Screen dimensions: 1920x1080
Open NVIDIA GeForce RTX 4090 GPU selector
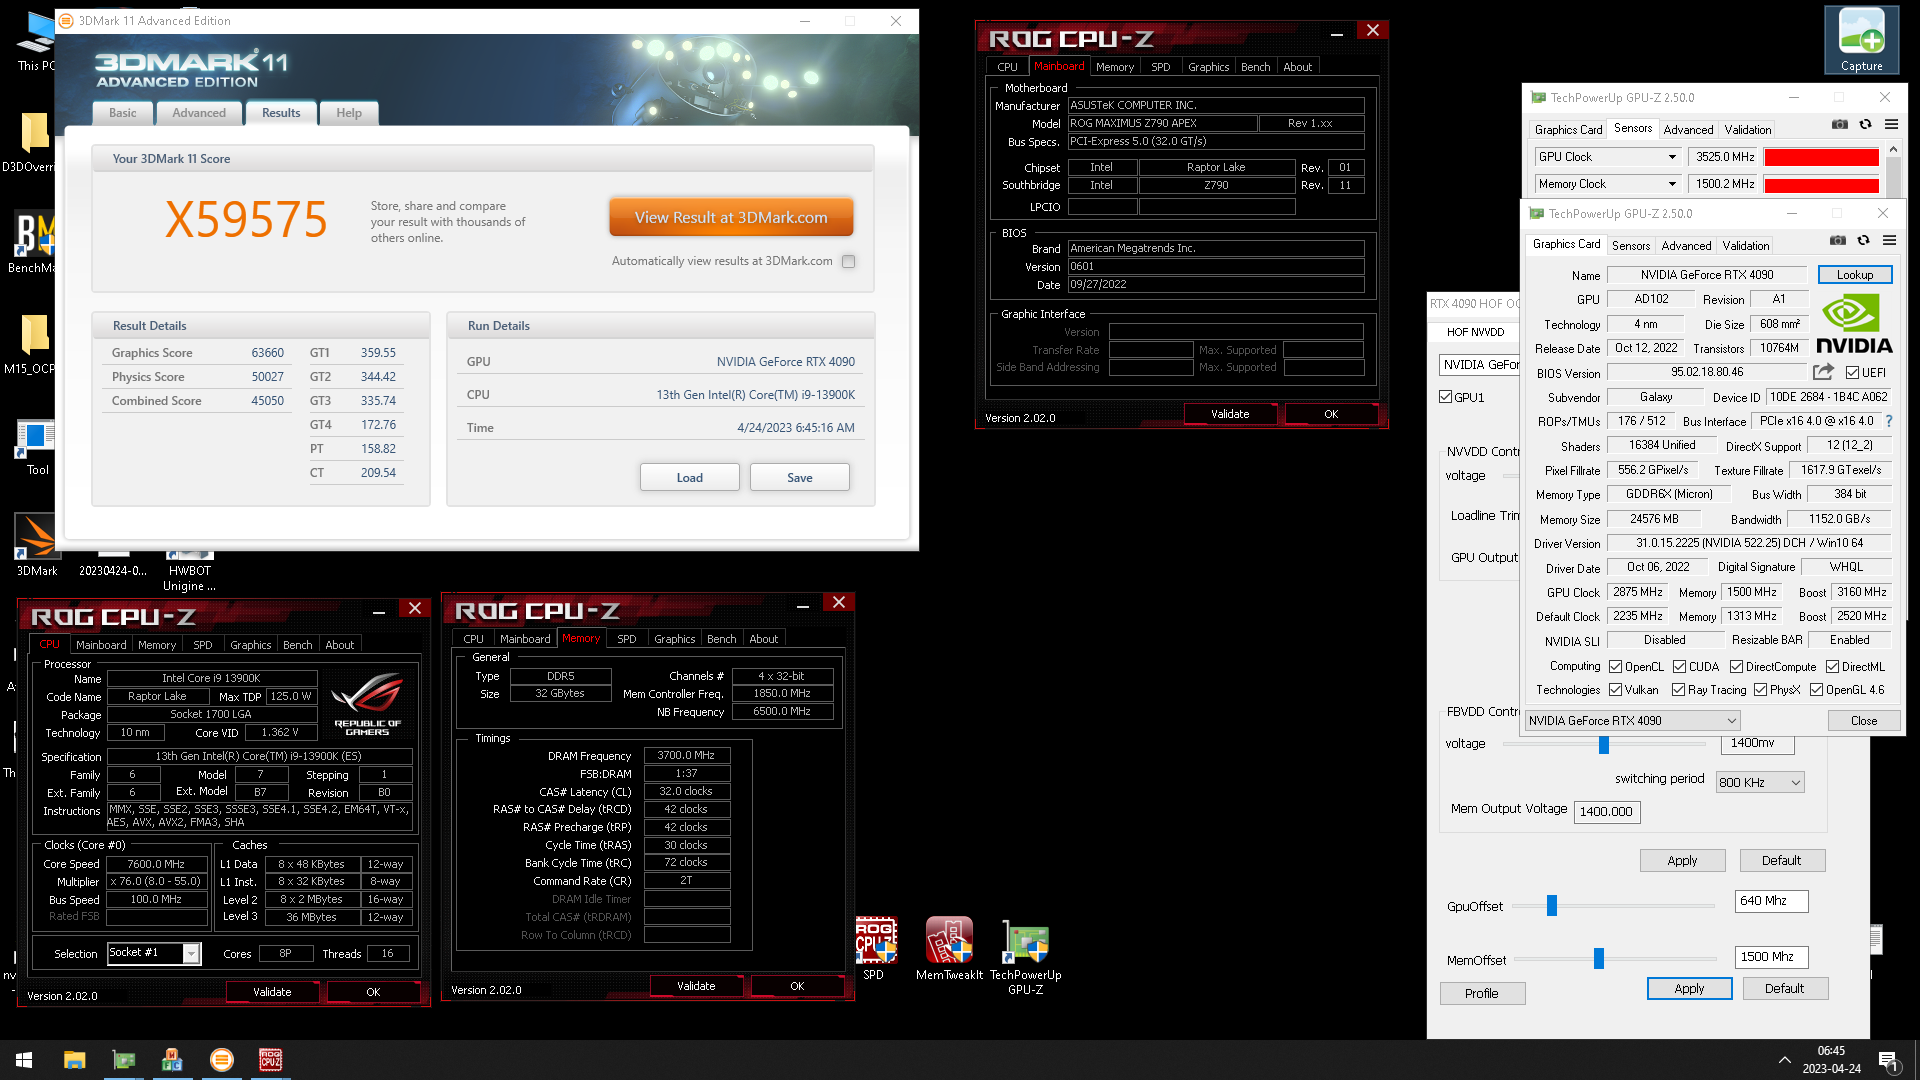1632,721
